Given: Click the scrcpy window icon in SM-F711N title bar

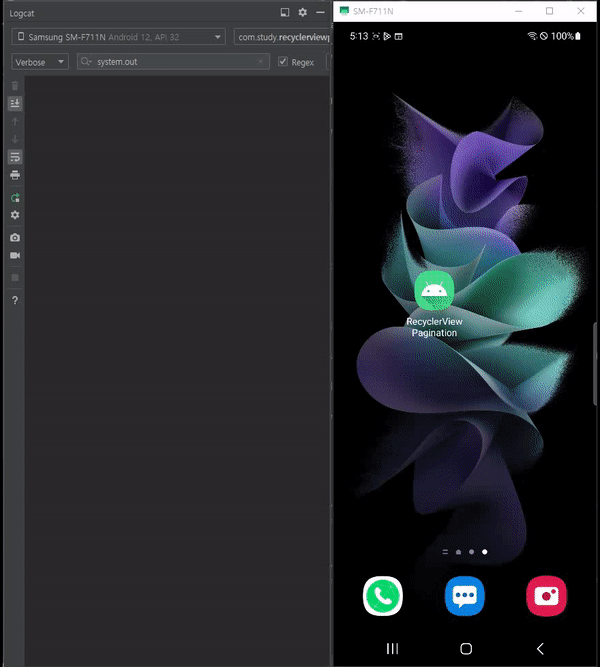Looking at the screenshot, I should pyautogui.click(x=344, y=11).
